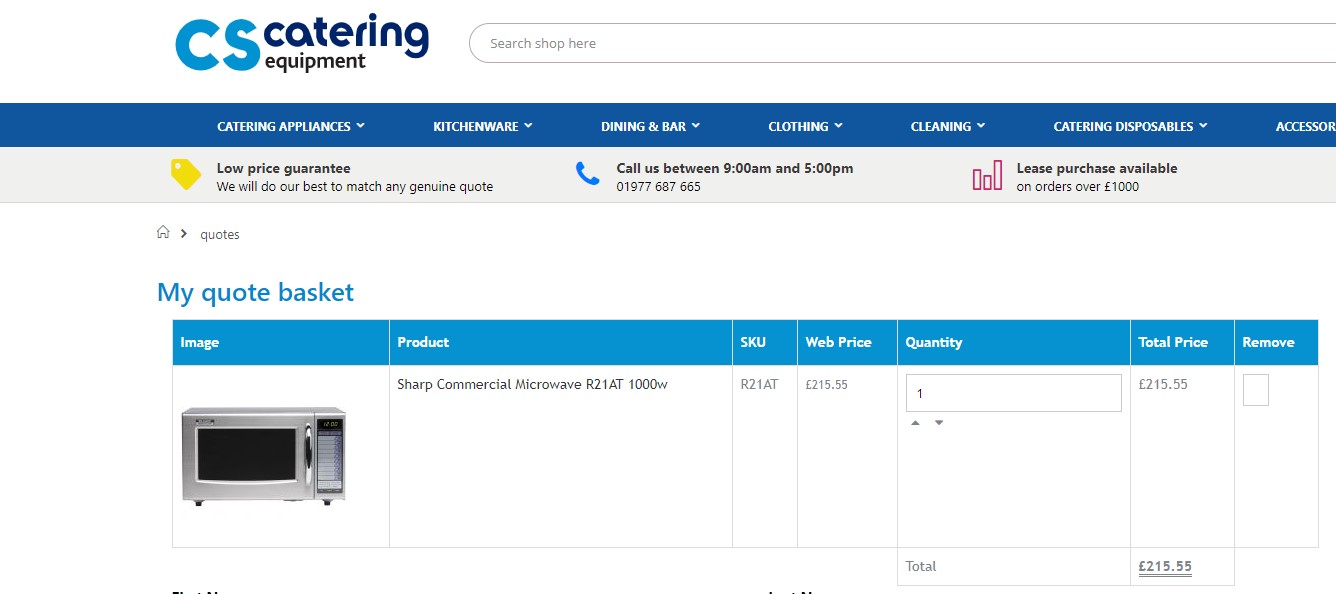Screen dimensions: 1336x594
Task: Open the Catering Disposables menu
Action: pyautogui.click(x=1130, y=126)
